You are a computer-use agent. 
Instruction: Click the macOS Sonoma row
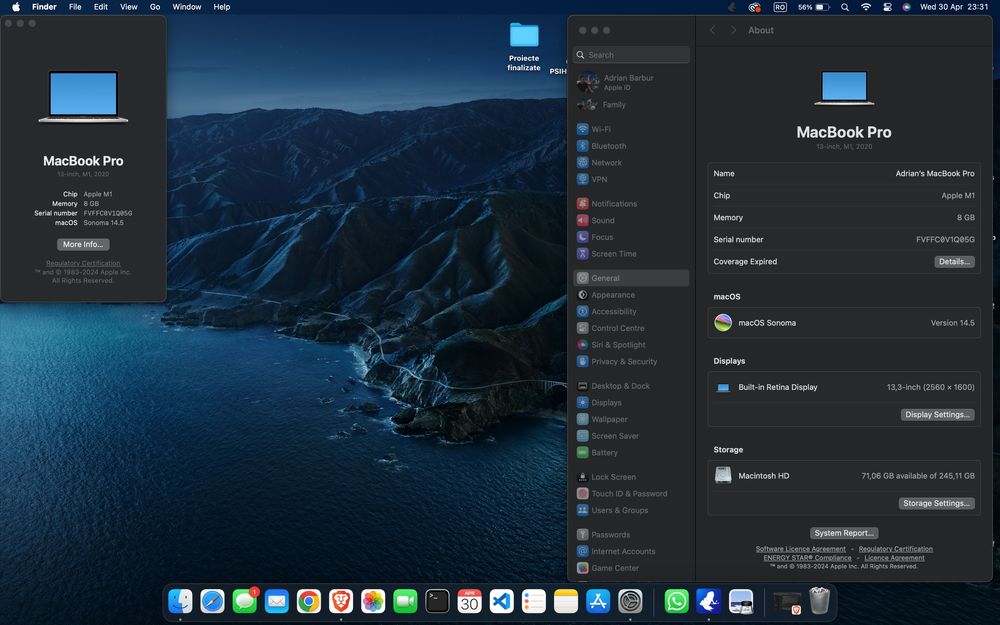(844, 323)
